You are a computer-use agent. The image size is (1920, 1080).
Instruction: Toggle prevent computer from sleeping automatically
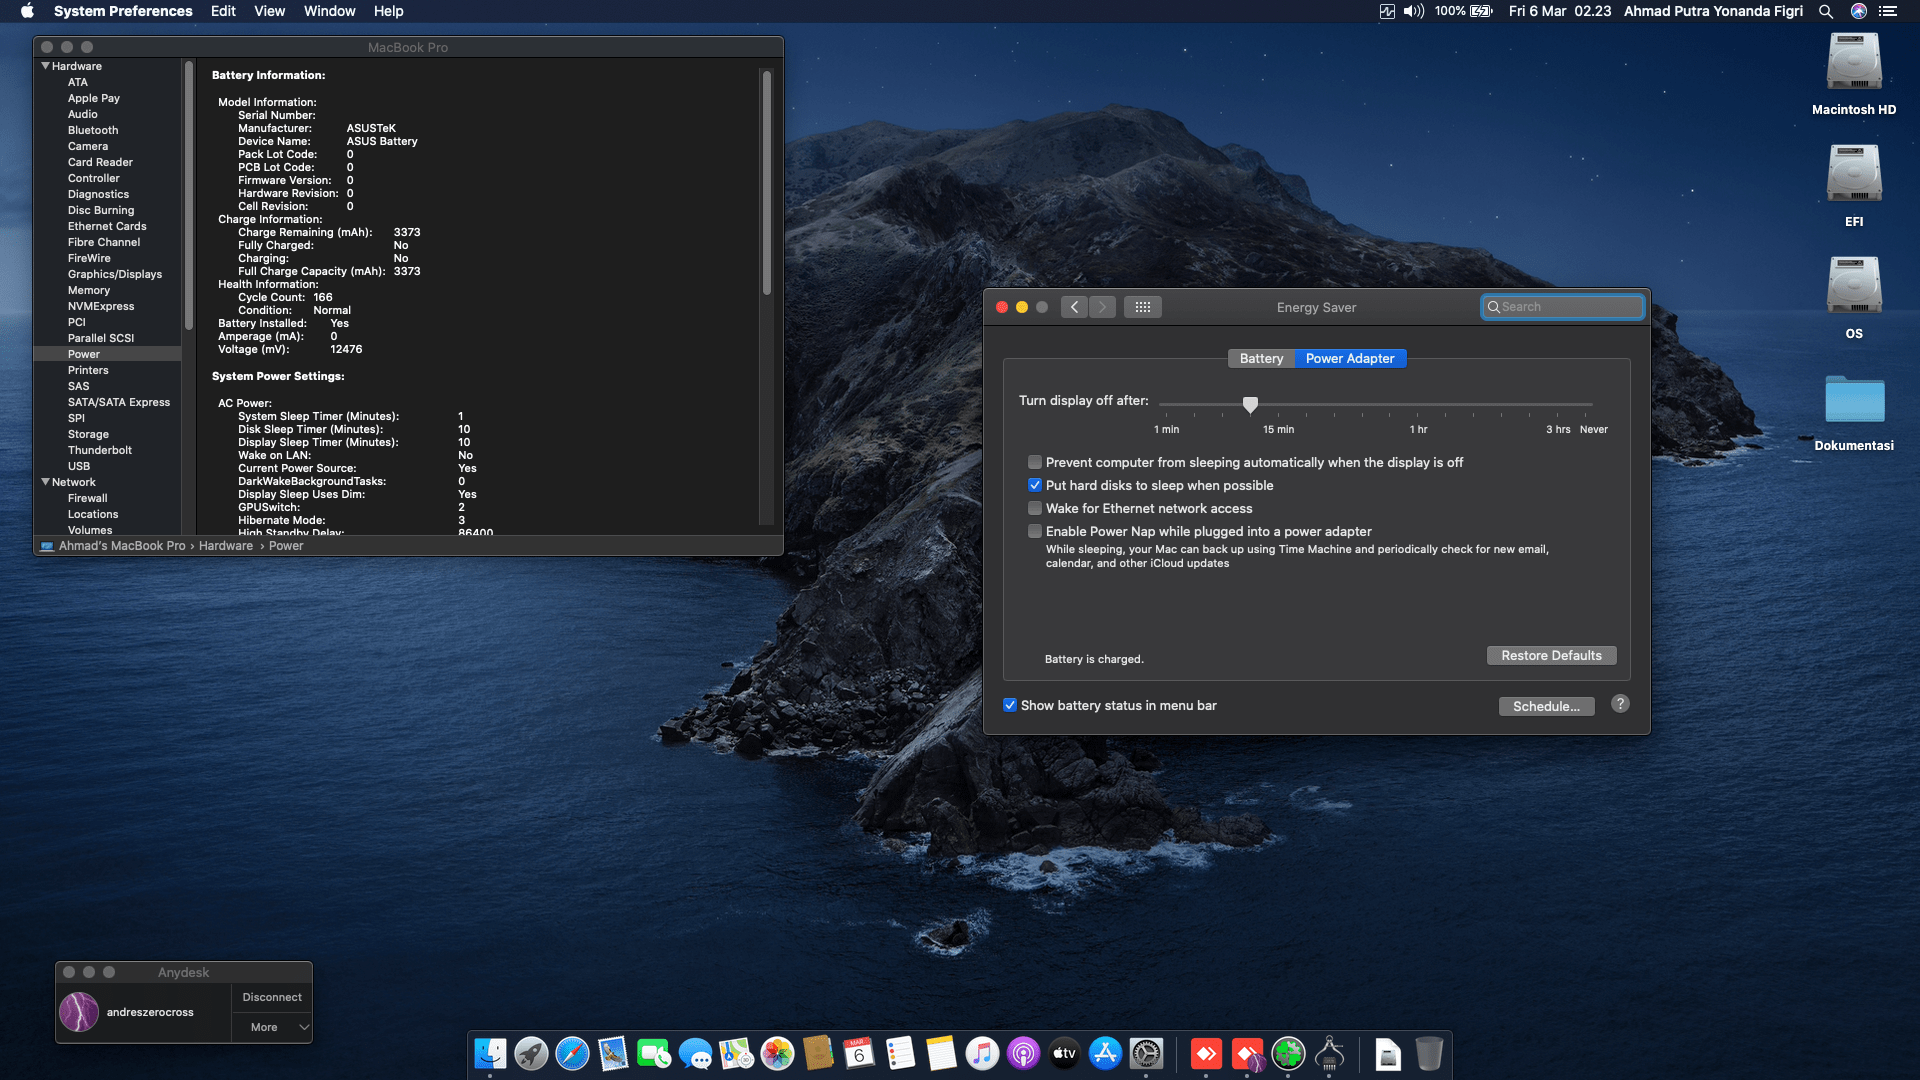(1035, 462)
